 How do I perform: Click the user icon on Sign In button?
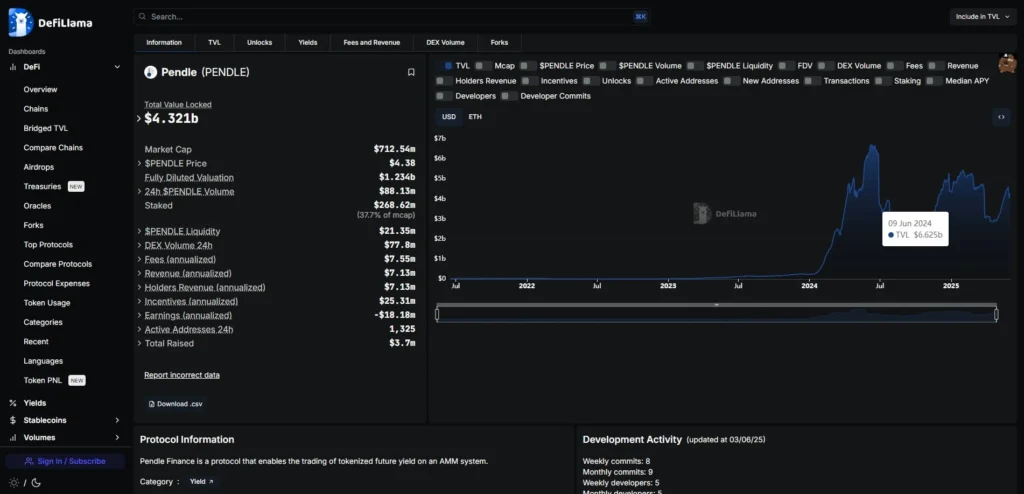tap(29, 461)
